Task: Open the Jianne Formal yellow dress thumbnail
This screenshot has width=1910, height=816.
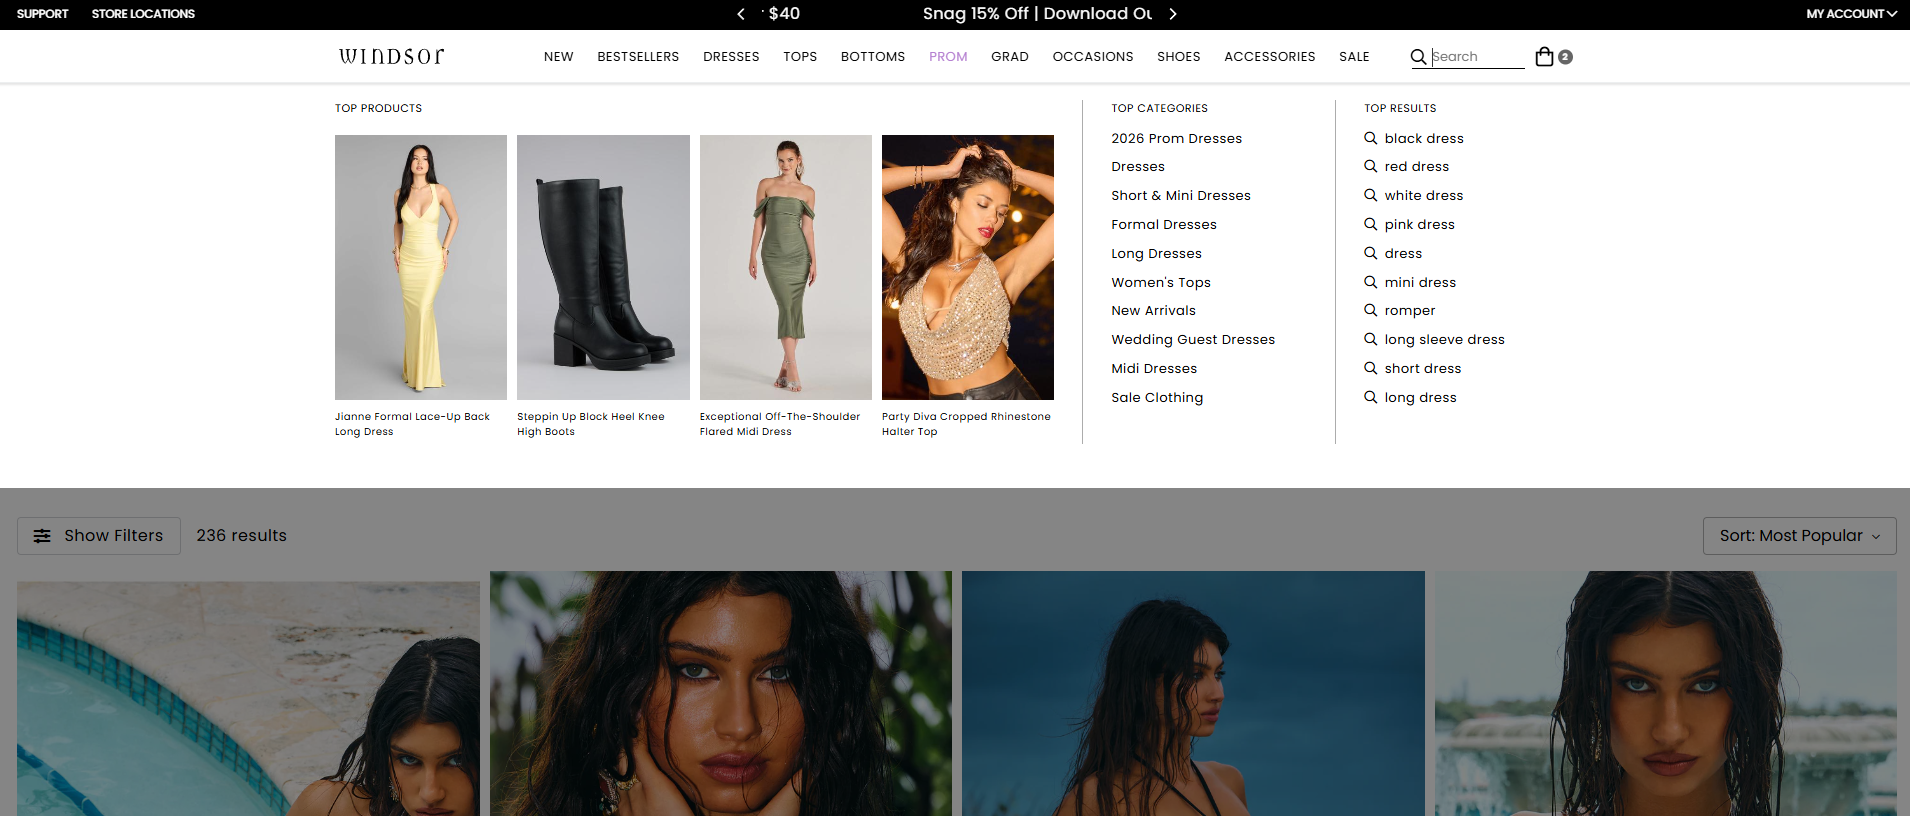Action: [x=421, y=267]
